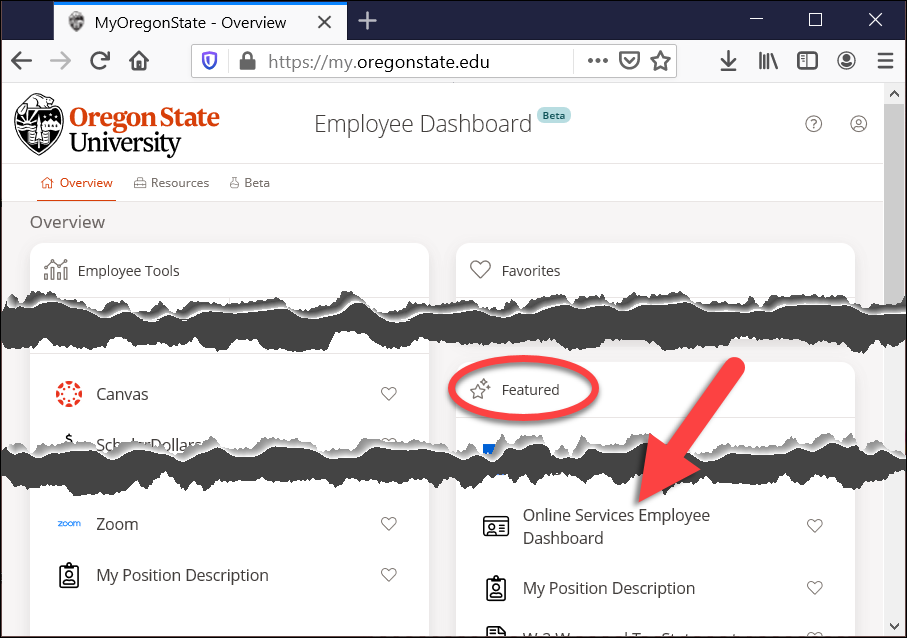Toggle the browser sidebar icon

click(x=807, y=61)
